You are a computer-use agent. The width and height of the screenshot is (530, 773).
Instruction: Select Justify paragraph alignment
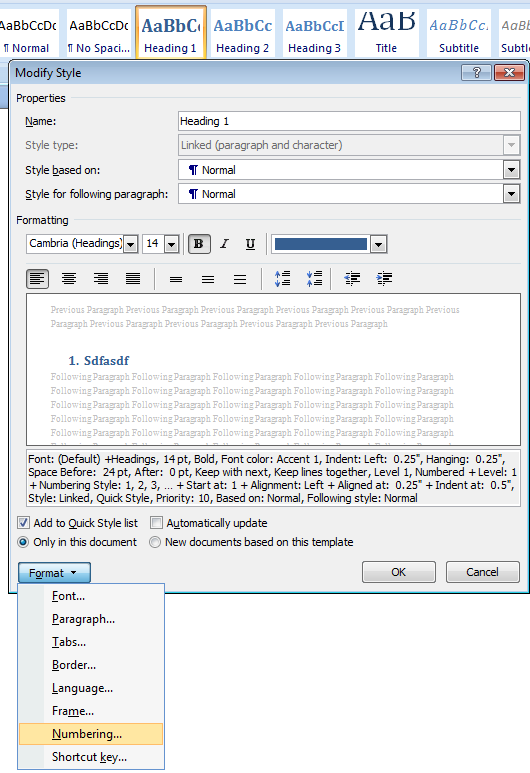[133, 279]
